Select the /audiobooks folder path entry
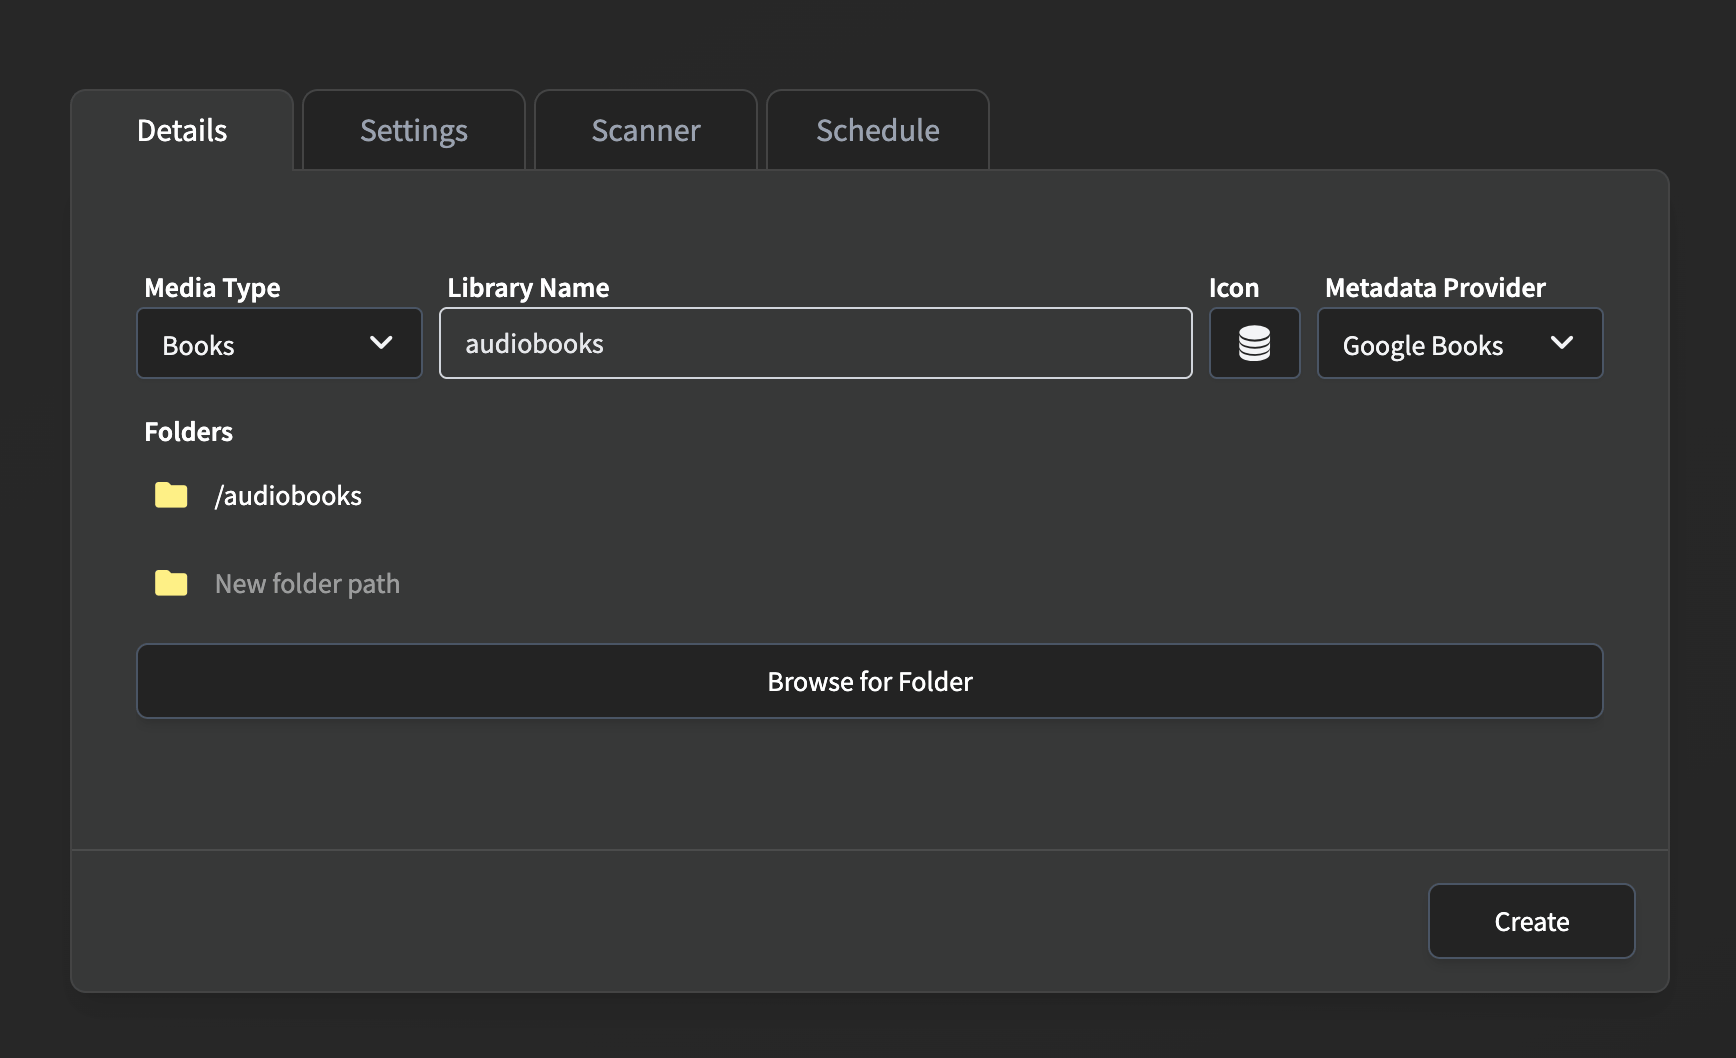 288,496
